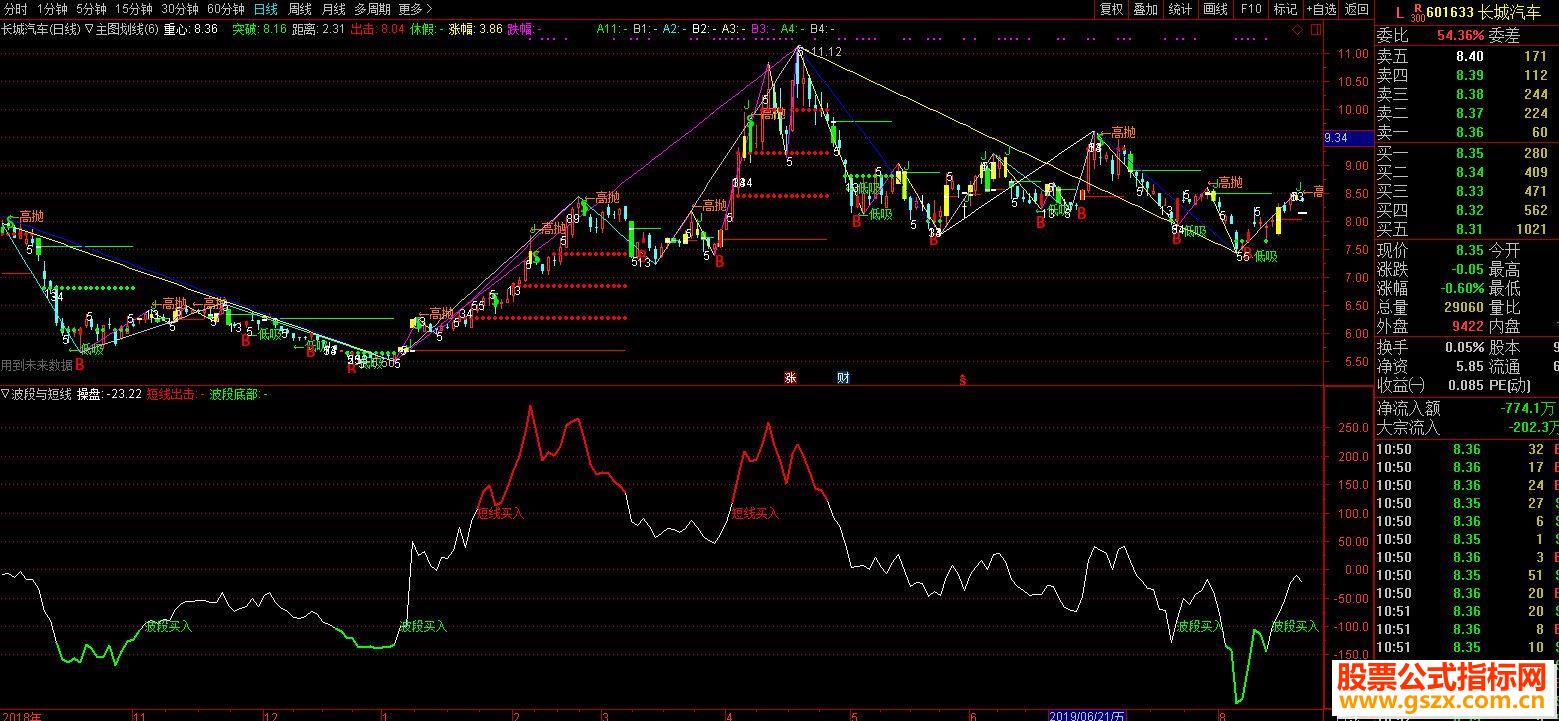Click the 买五 price 8.31 row
1559x721 pixels.
[1467, 229]
